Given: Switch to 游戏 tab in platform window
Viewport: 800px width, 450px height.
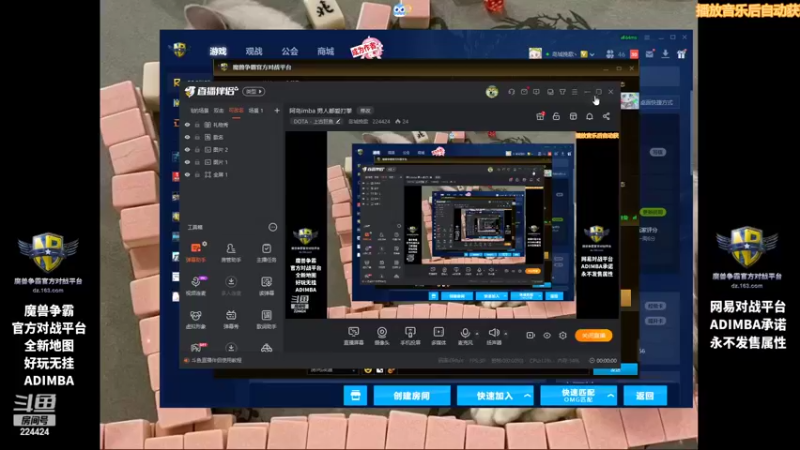Looking at the screenshot, I should point(218,51).
